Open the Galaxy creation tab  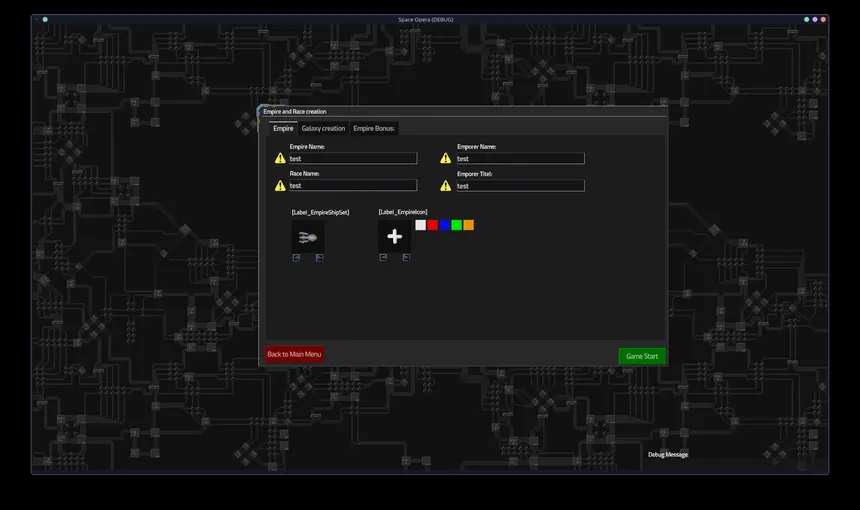pyautogui.click(x=323, y=128)
